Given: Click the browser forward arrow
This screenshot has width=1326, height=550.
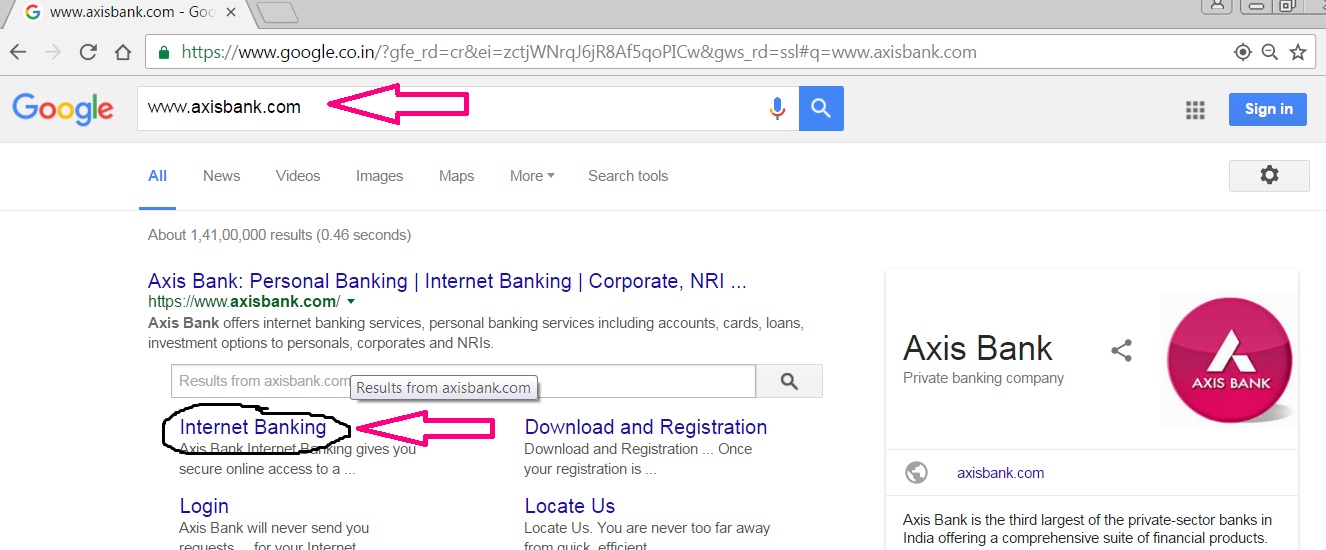Looking at the screenshot, I should click(53, 52).
